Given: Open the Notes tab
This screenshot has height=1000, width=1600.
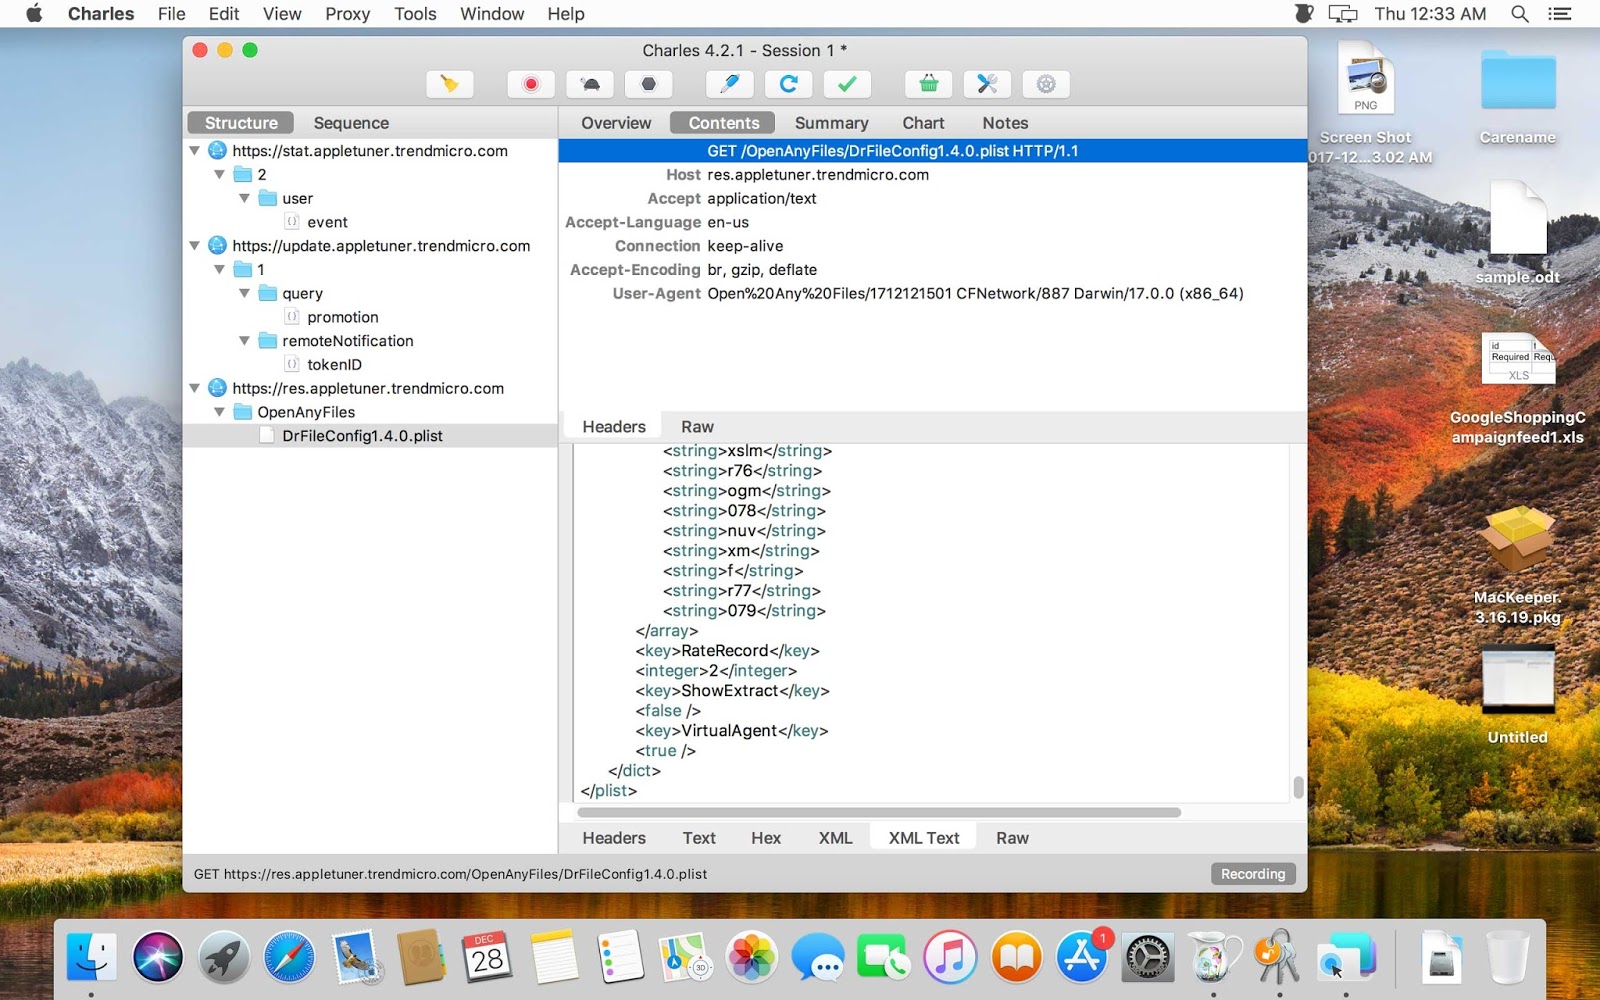Looking at the screenshot, I should coord(1005,123).
